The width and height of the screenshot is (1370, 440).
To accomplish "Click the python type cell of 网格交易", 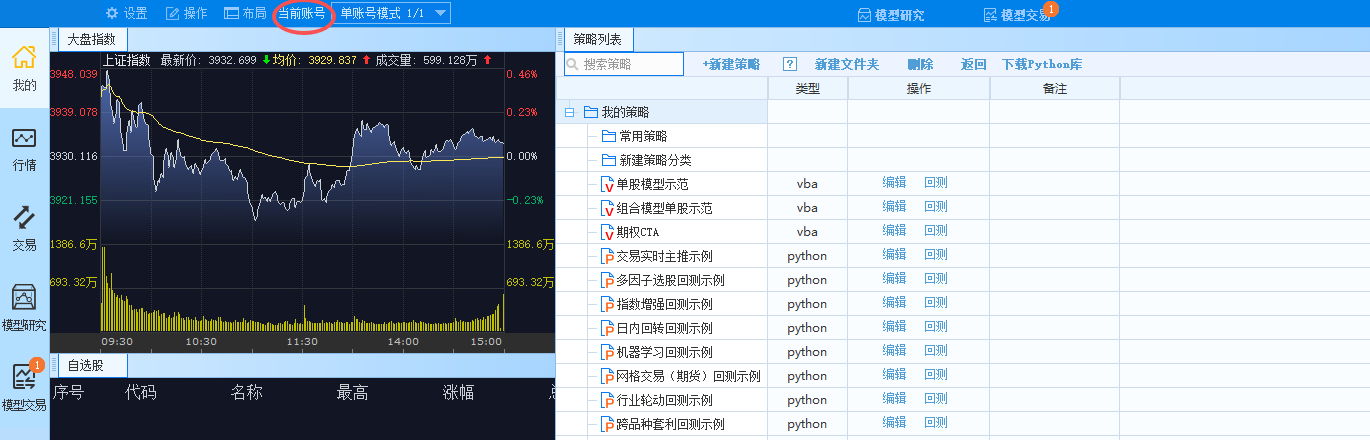I will pos(807,376).
